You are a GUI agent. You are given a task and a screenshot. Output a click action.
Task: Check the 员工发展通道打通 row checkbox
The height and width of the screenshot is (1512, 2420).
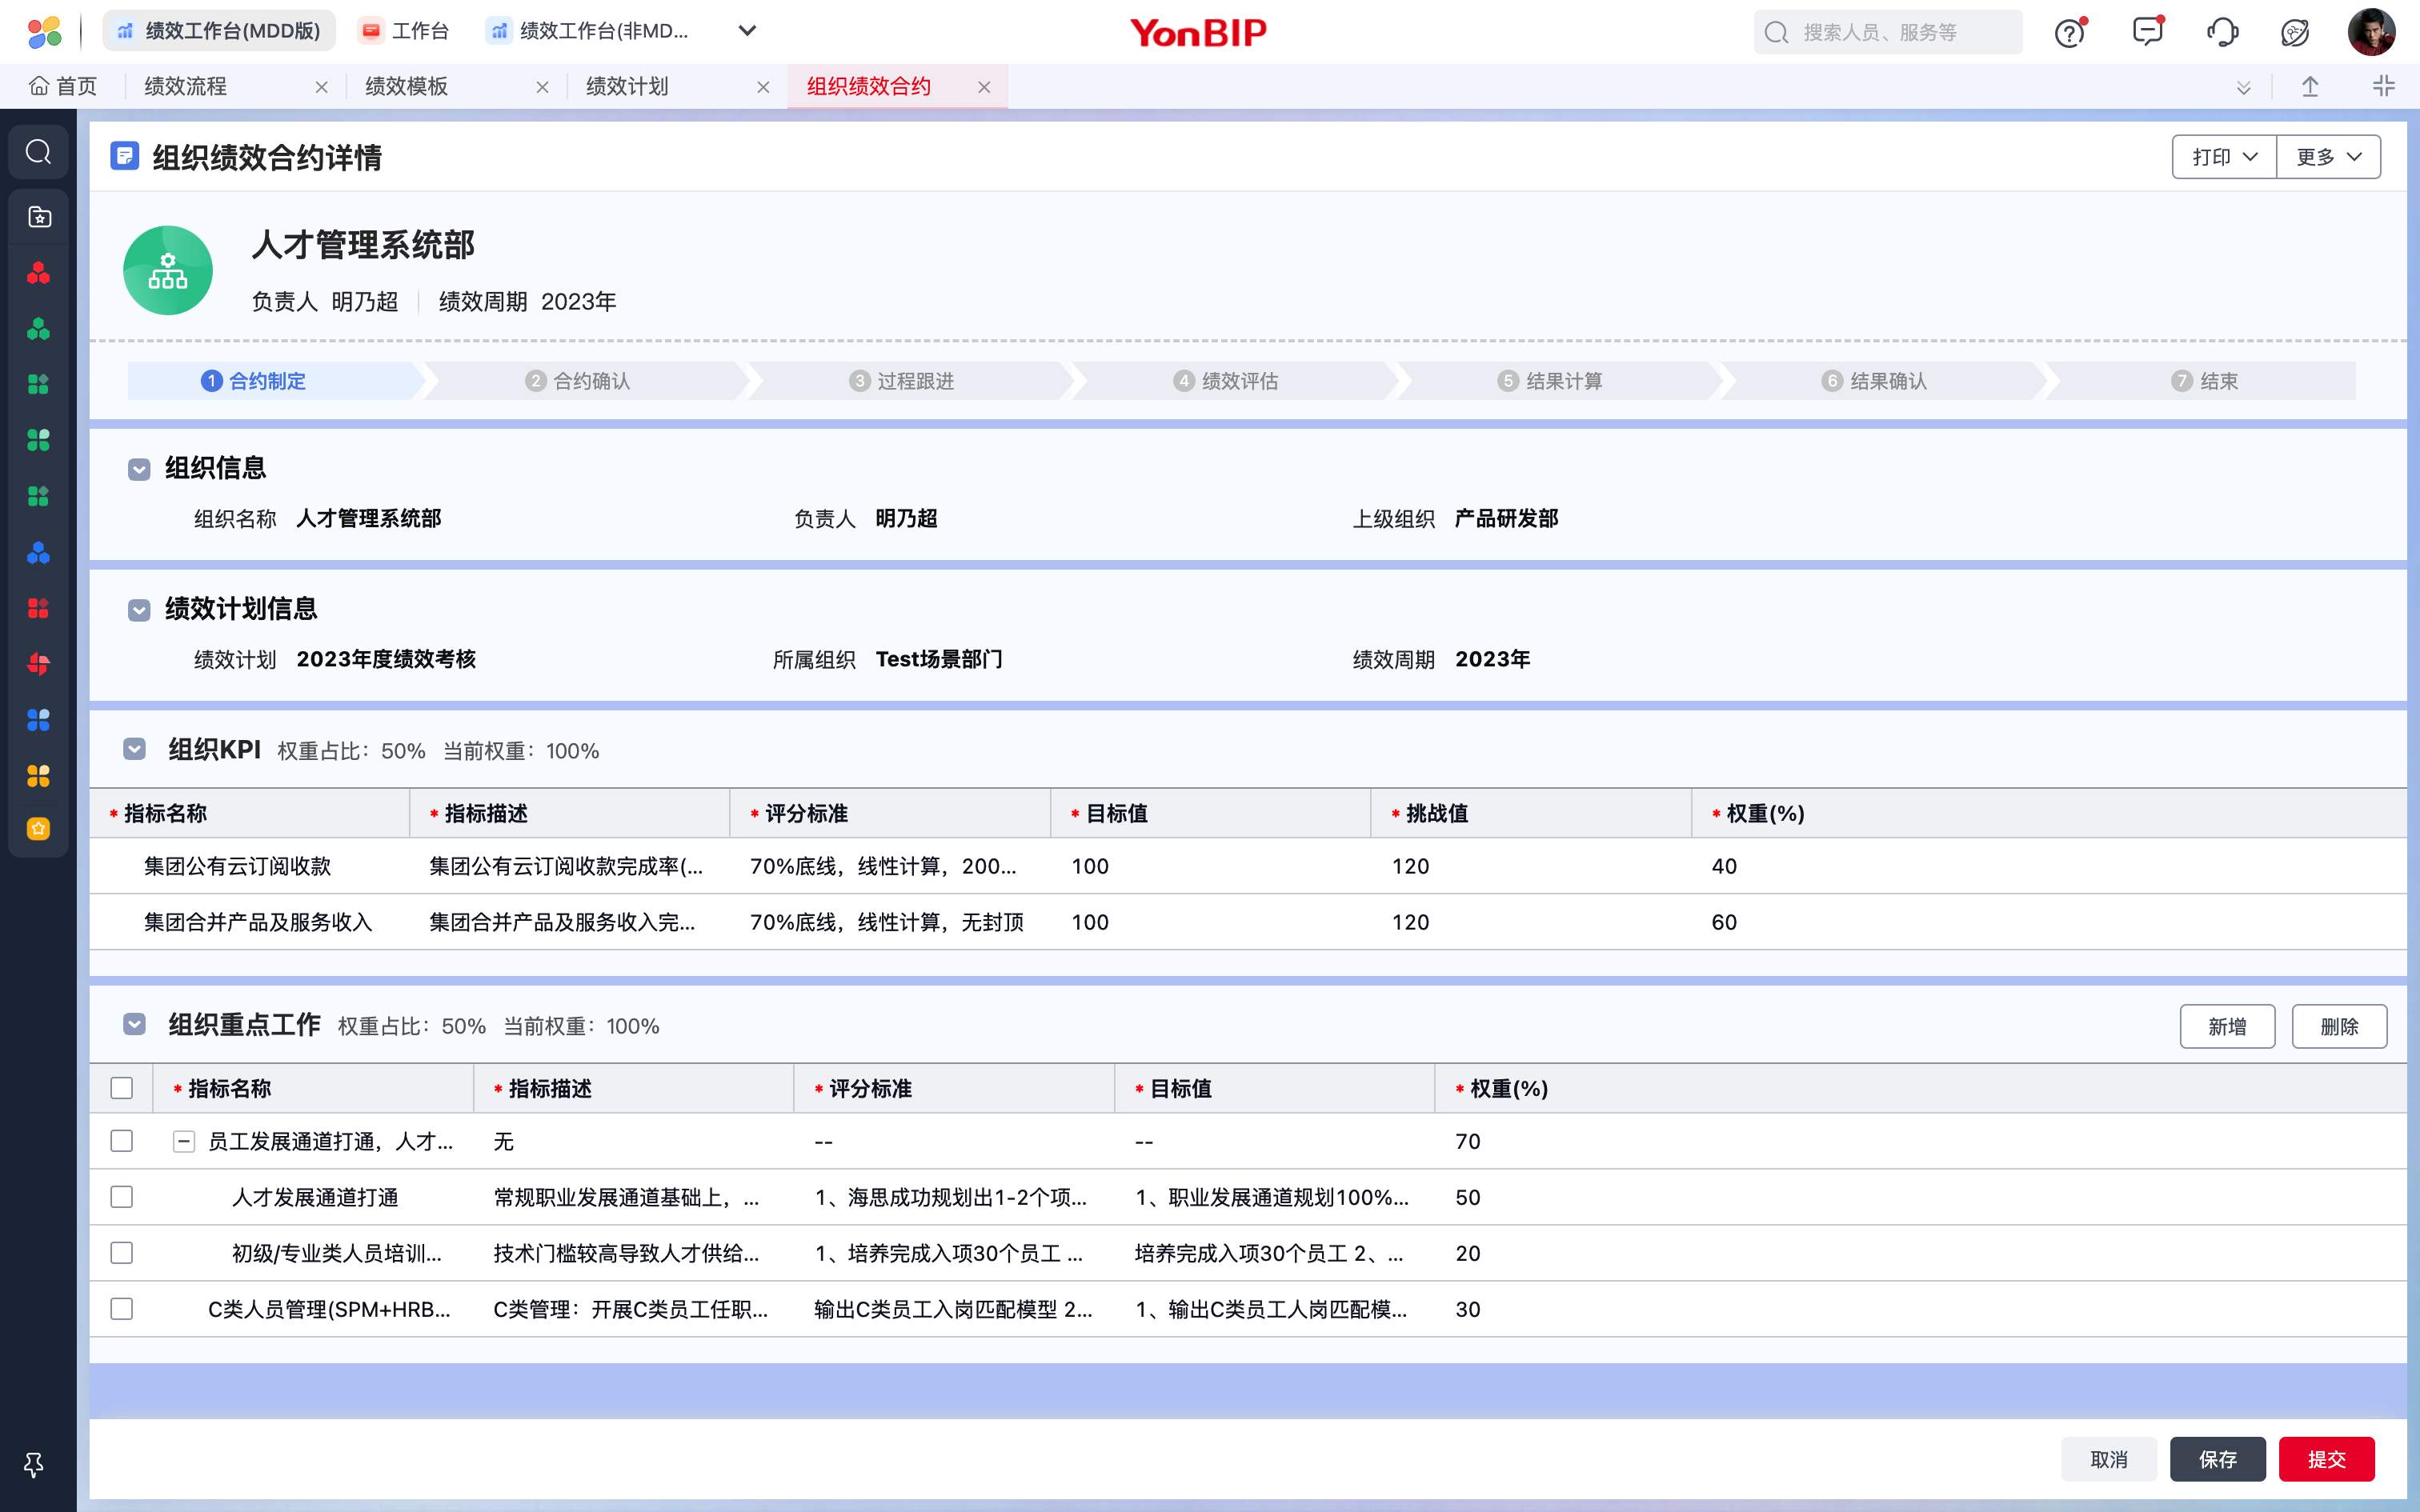122,1141
